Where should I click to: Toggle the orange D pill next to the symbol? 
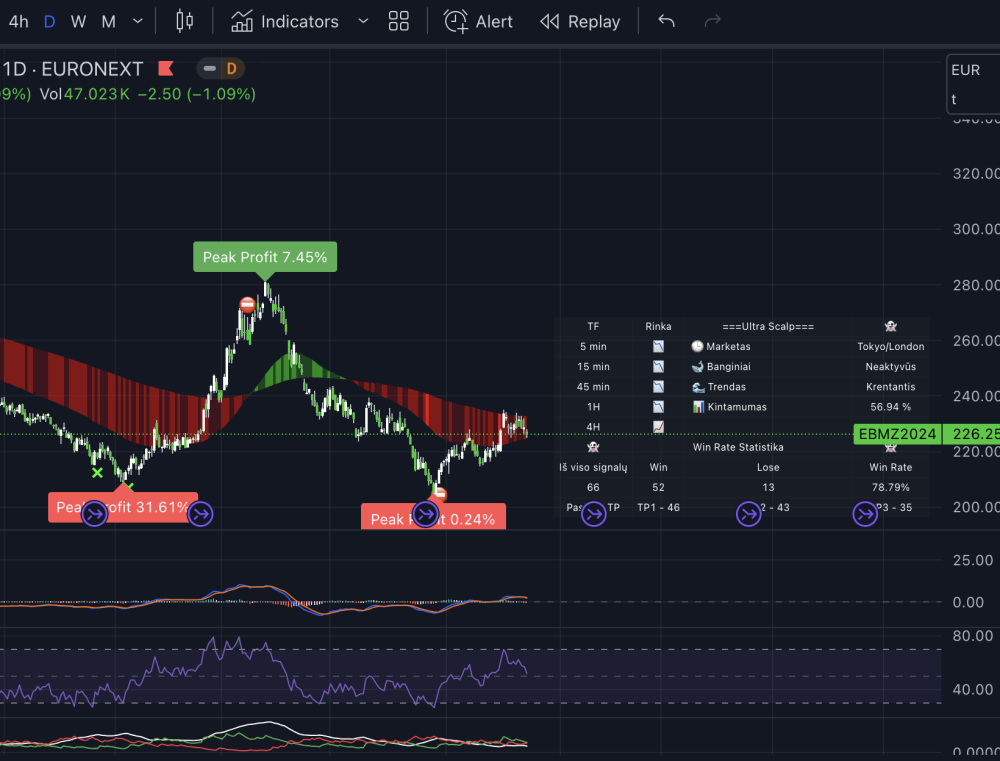221,68
